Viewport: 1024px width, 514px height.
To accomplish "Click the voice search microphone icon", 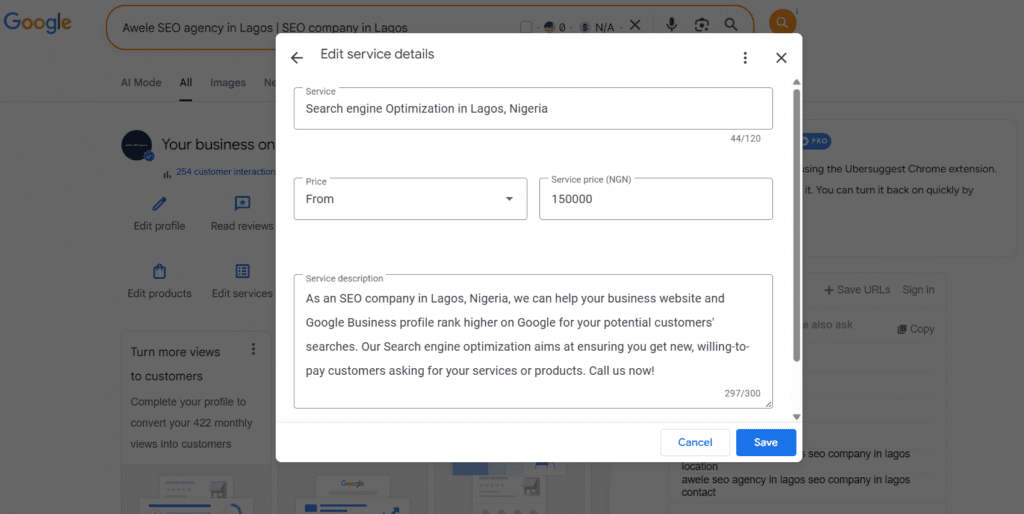I will point(671,24).
